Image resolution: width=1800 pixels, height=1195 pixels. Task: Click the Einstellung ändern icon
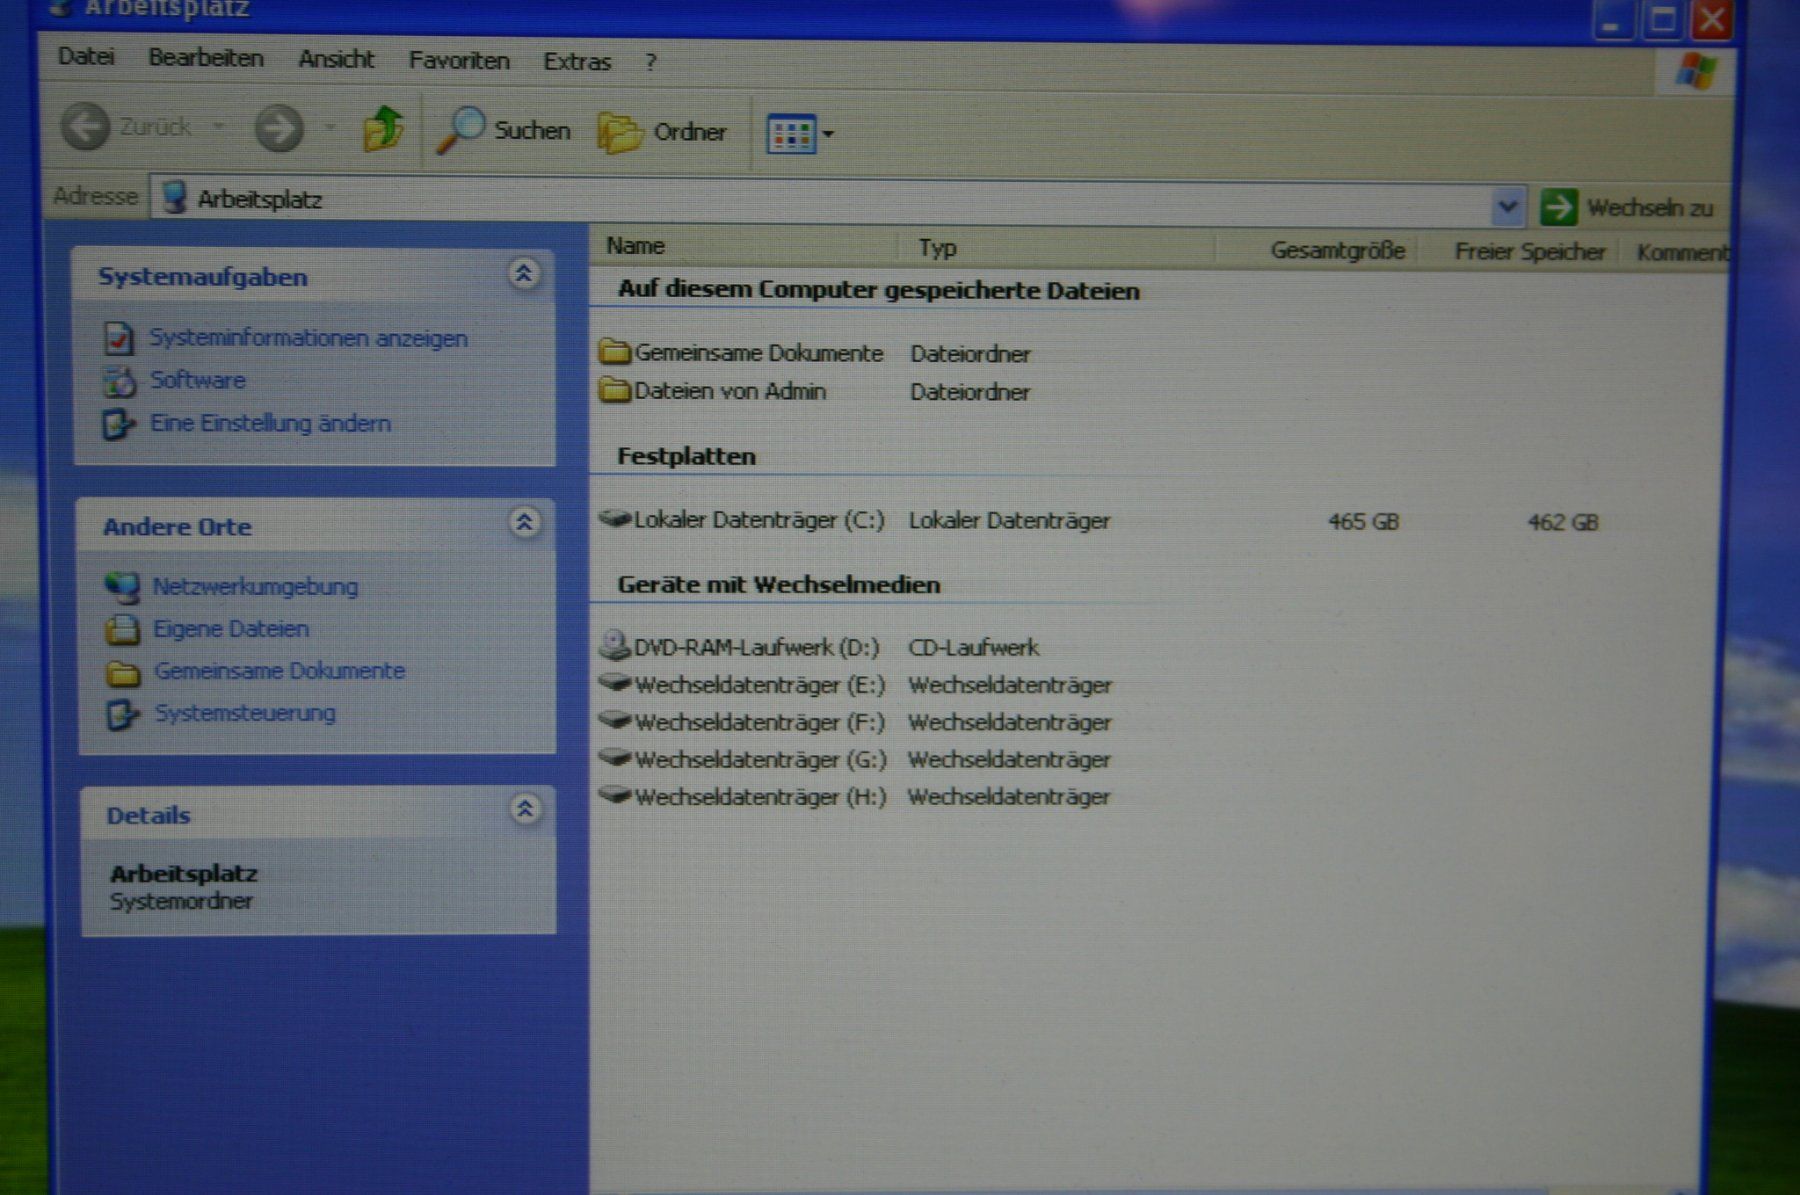tap(119, 425)
